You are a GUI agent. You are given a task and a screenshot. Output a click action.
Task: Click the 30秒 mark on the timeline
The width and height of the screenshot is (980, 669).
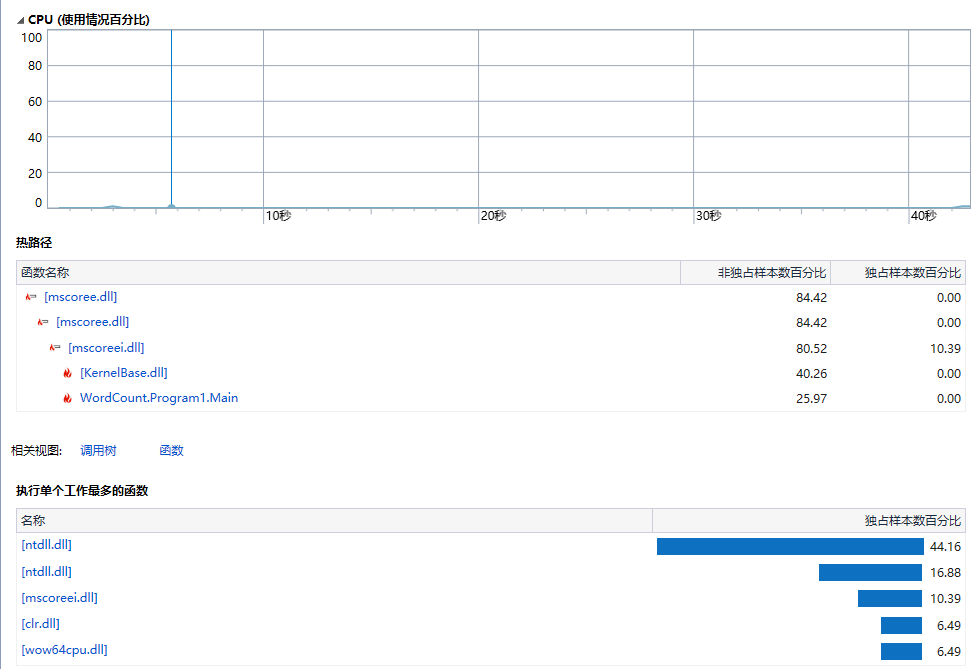[x=709, y=216]
